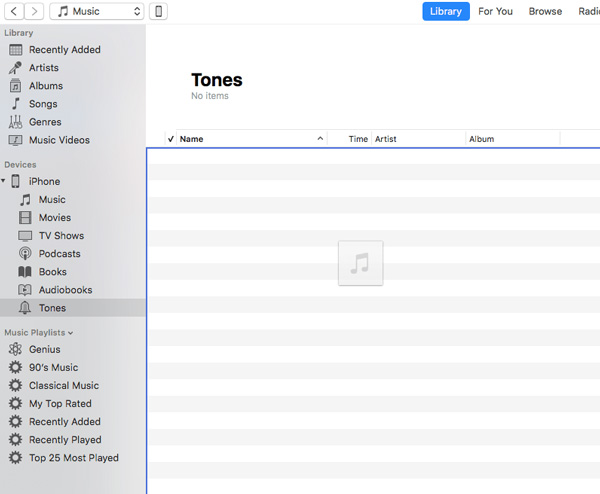Switch to the For You tab
The width and height of the screenshot is (600, 494).
495,12
